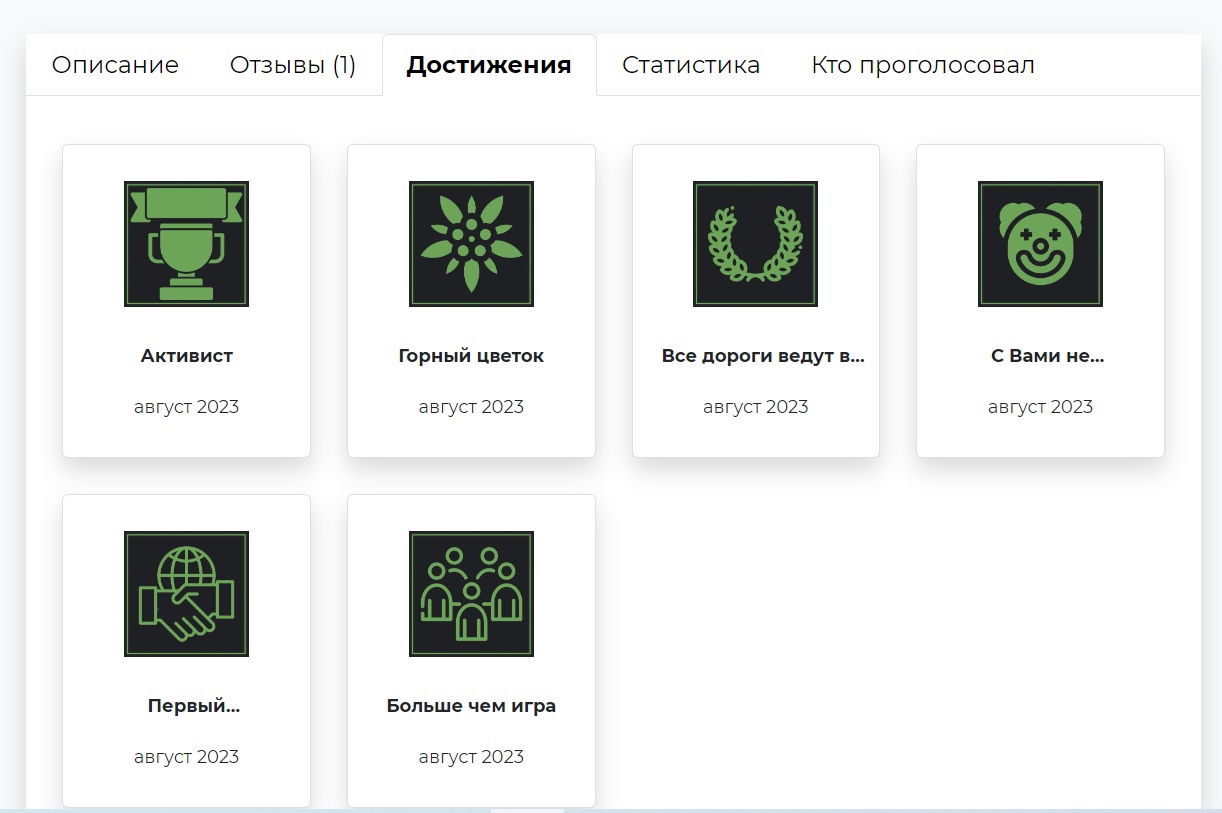Image resolution: width=1222 pixels, height=813 pixels.
Task: Click the Активист trophy cup icon
Action: coord(186,244)
